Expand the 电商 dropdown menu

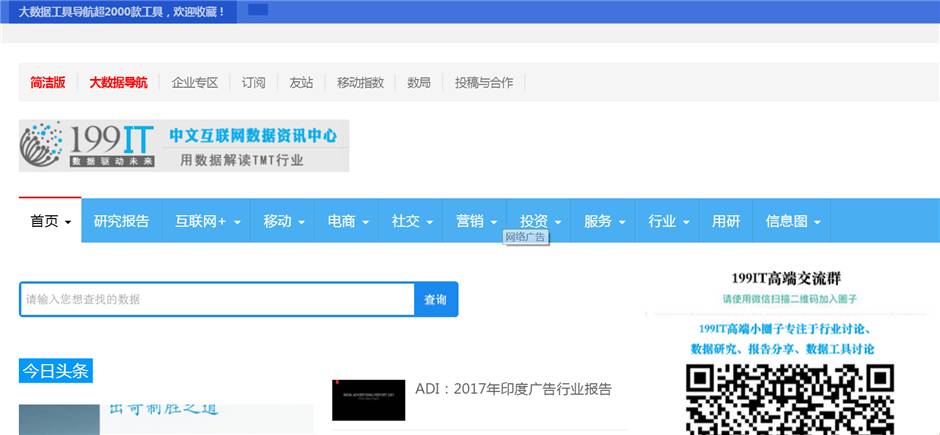(348, 221)
